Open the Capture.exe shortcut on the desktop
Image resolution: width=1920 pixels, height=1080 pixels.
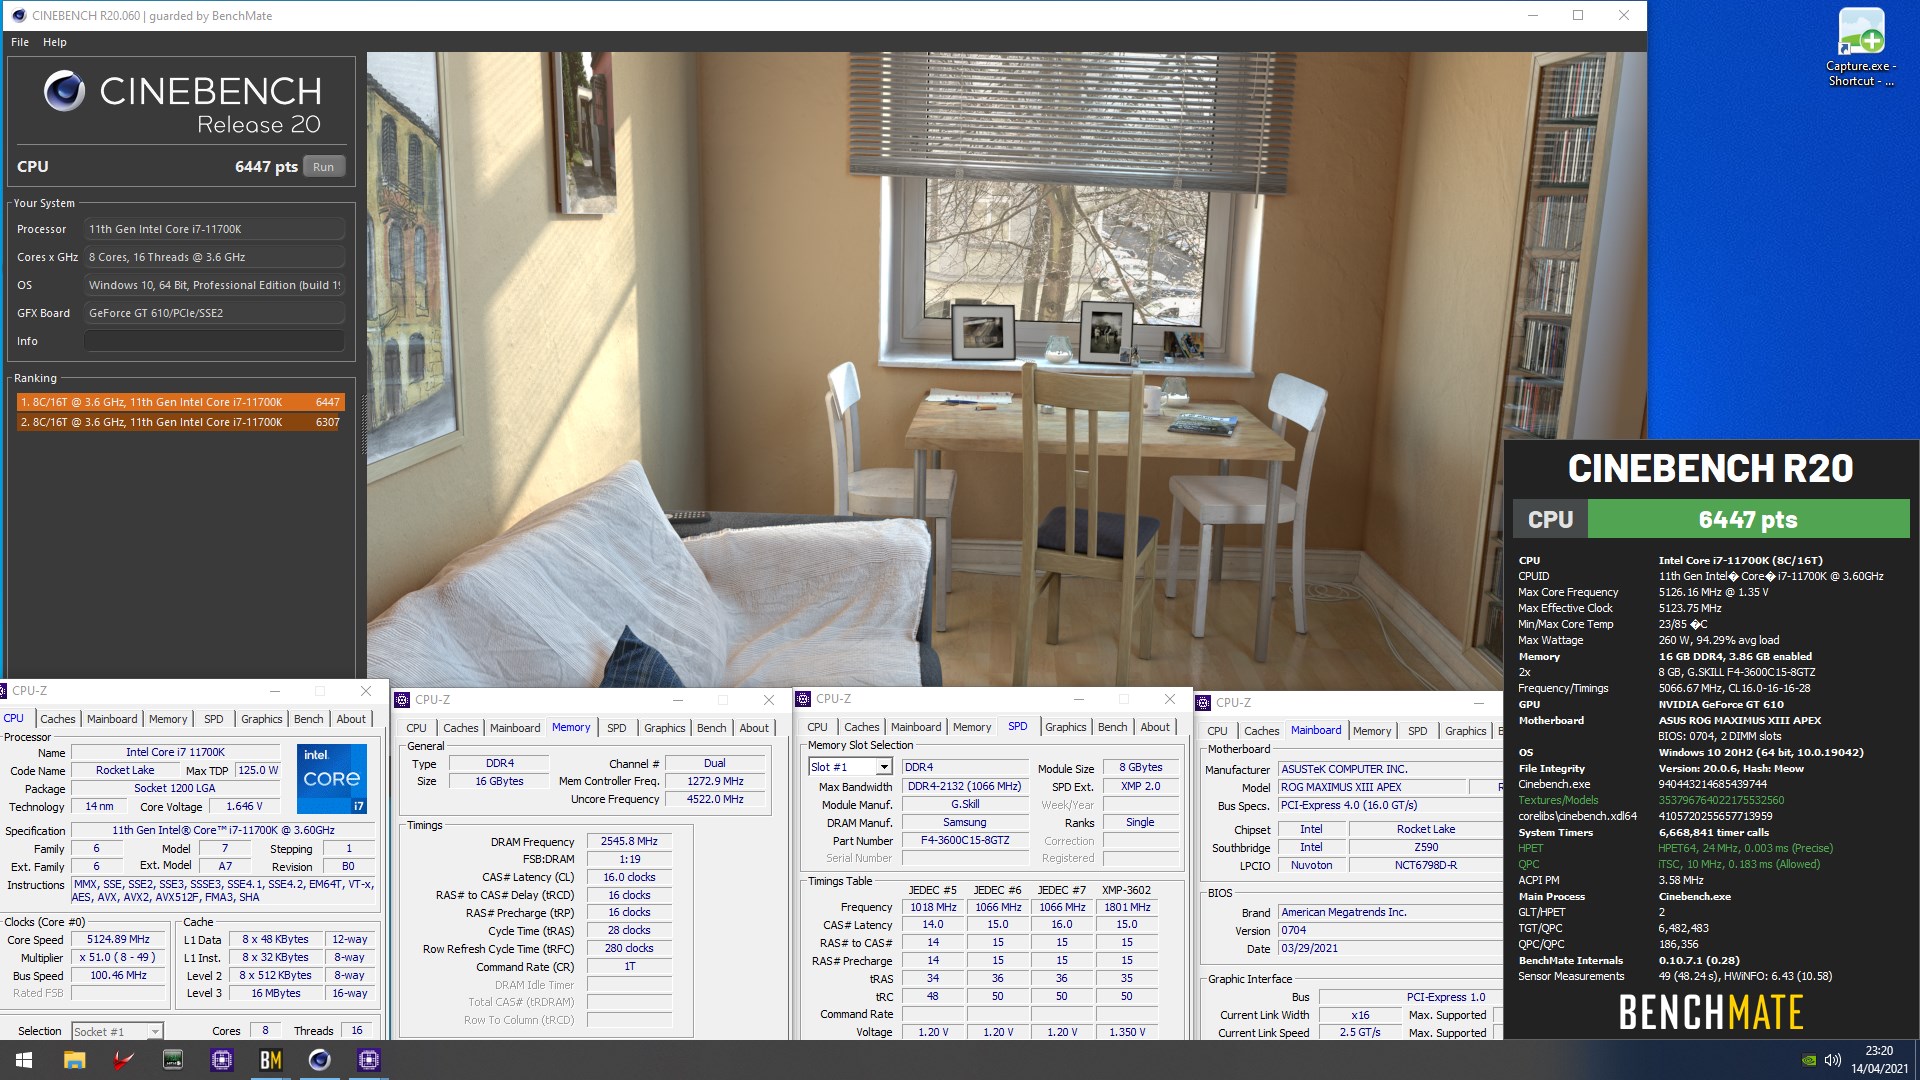(1861, 48)
